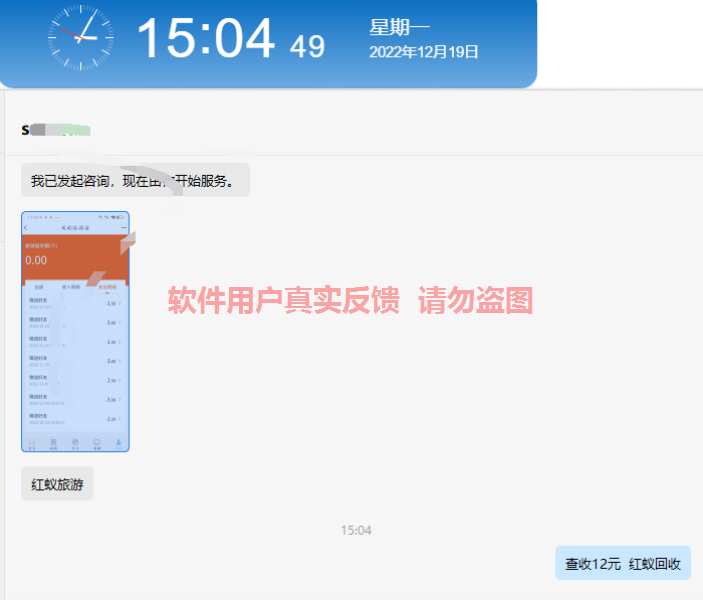The height and width of the screenshot is (600, 703).
Task: Click the 我已发起咨询 system message
Action: (134, 181)
